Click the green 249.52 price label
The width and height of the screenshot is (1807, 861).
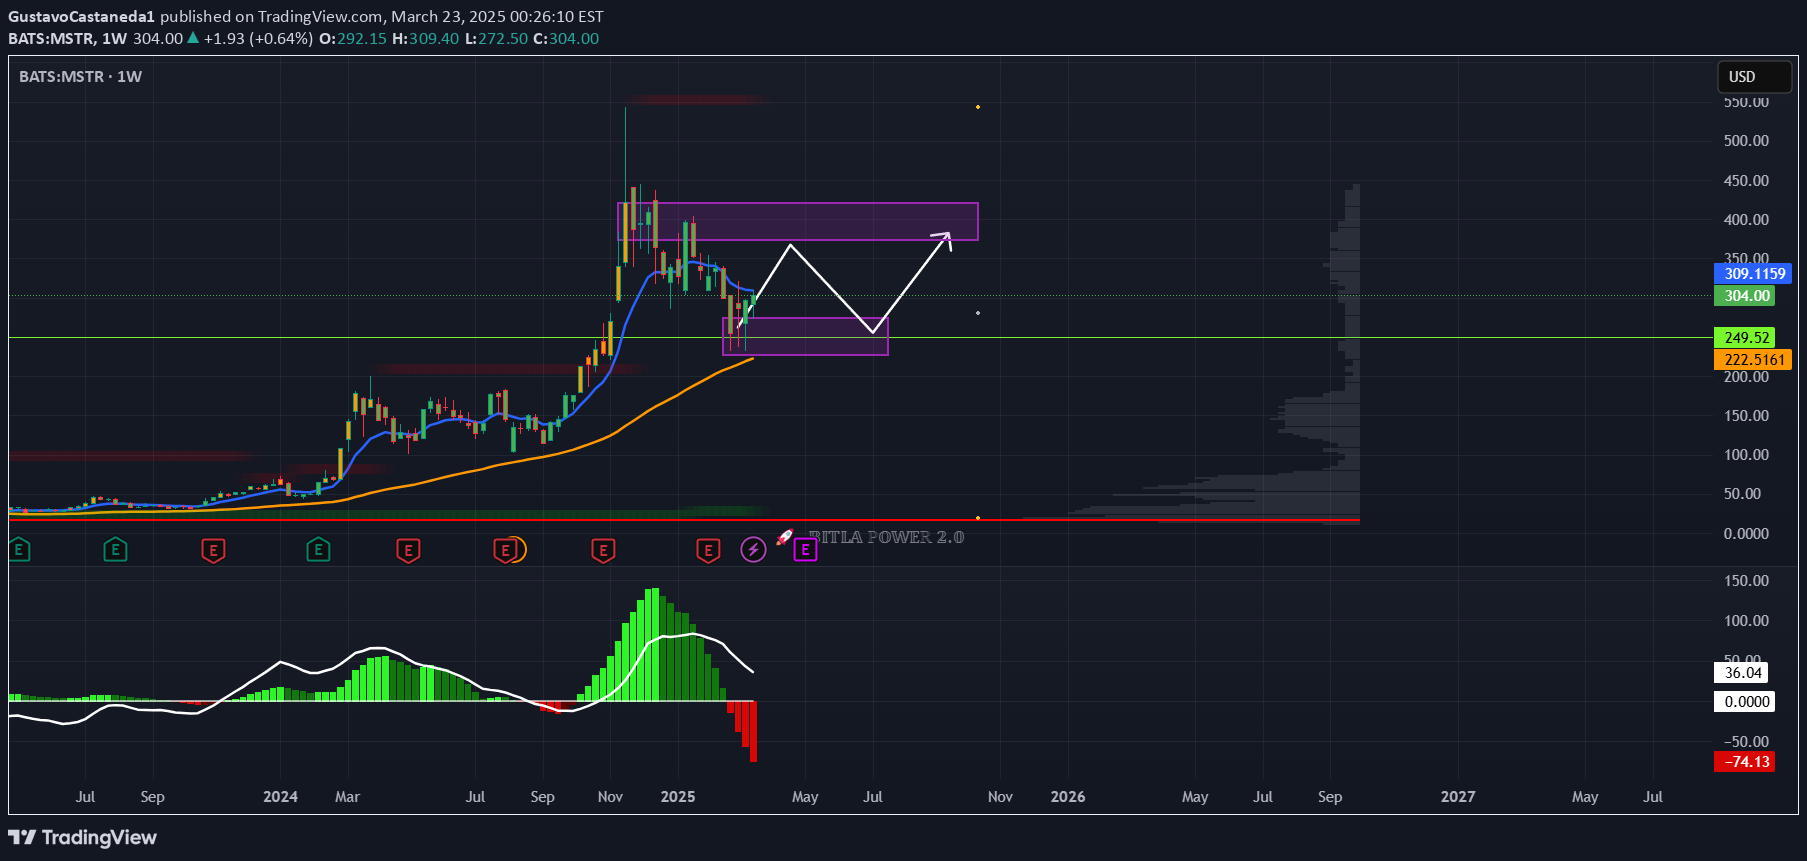coord(1746,337)
